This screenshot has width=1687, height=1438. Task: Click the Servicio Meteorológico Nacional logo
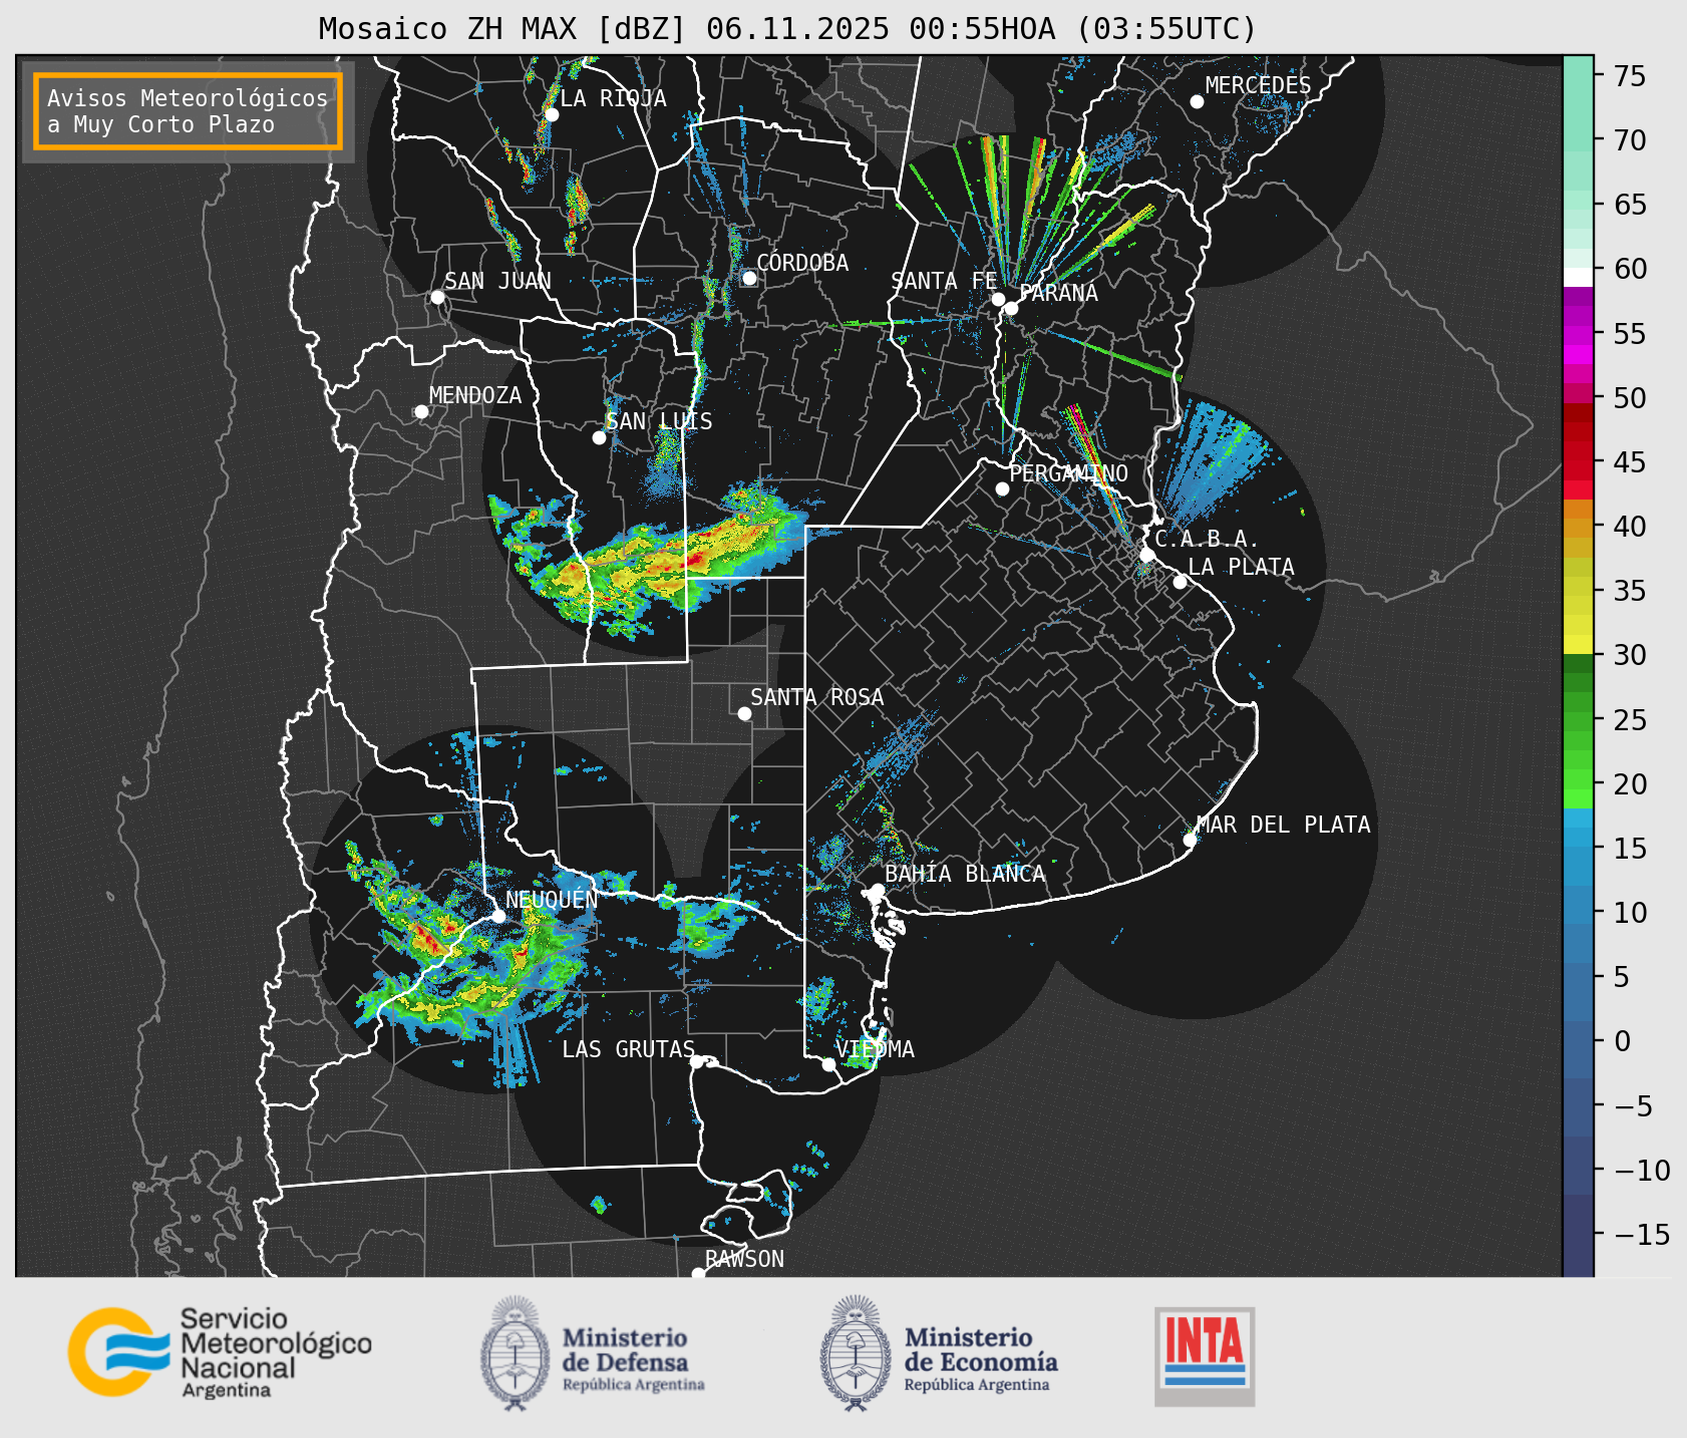pos(218,1352)
